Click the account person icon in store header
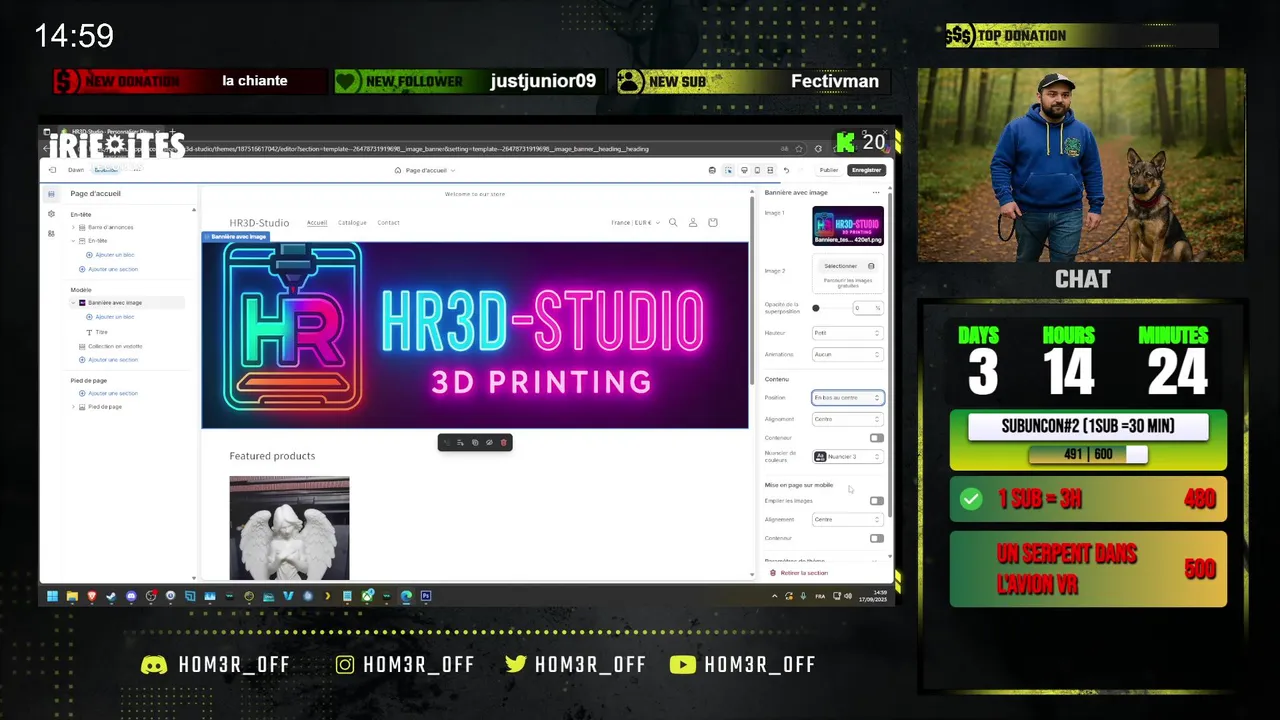 693,223
